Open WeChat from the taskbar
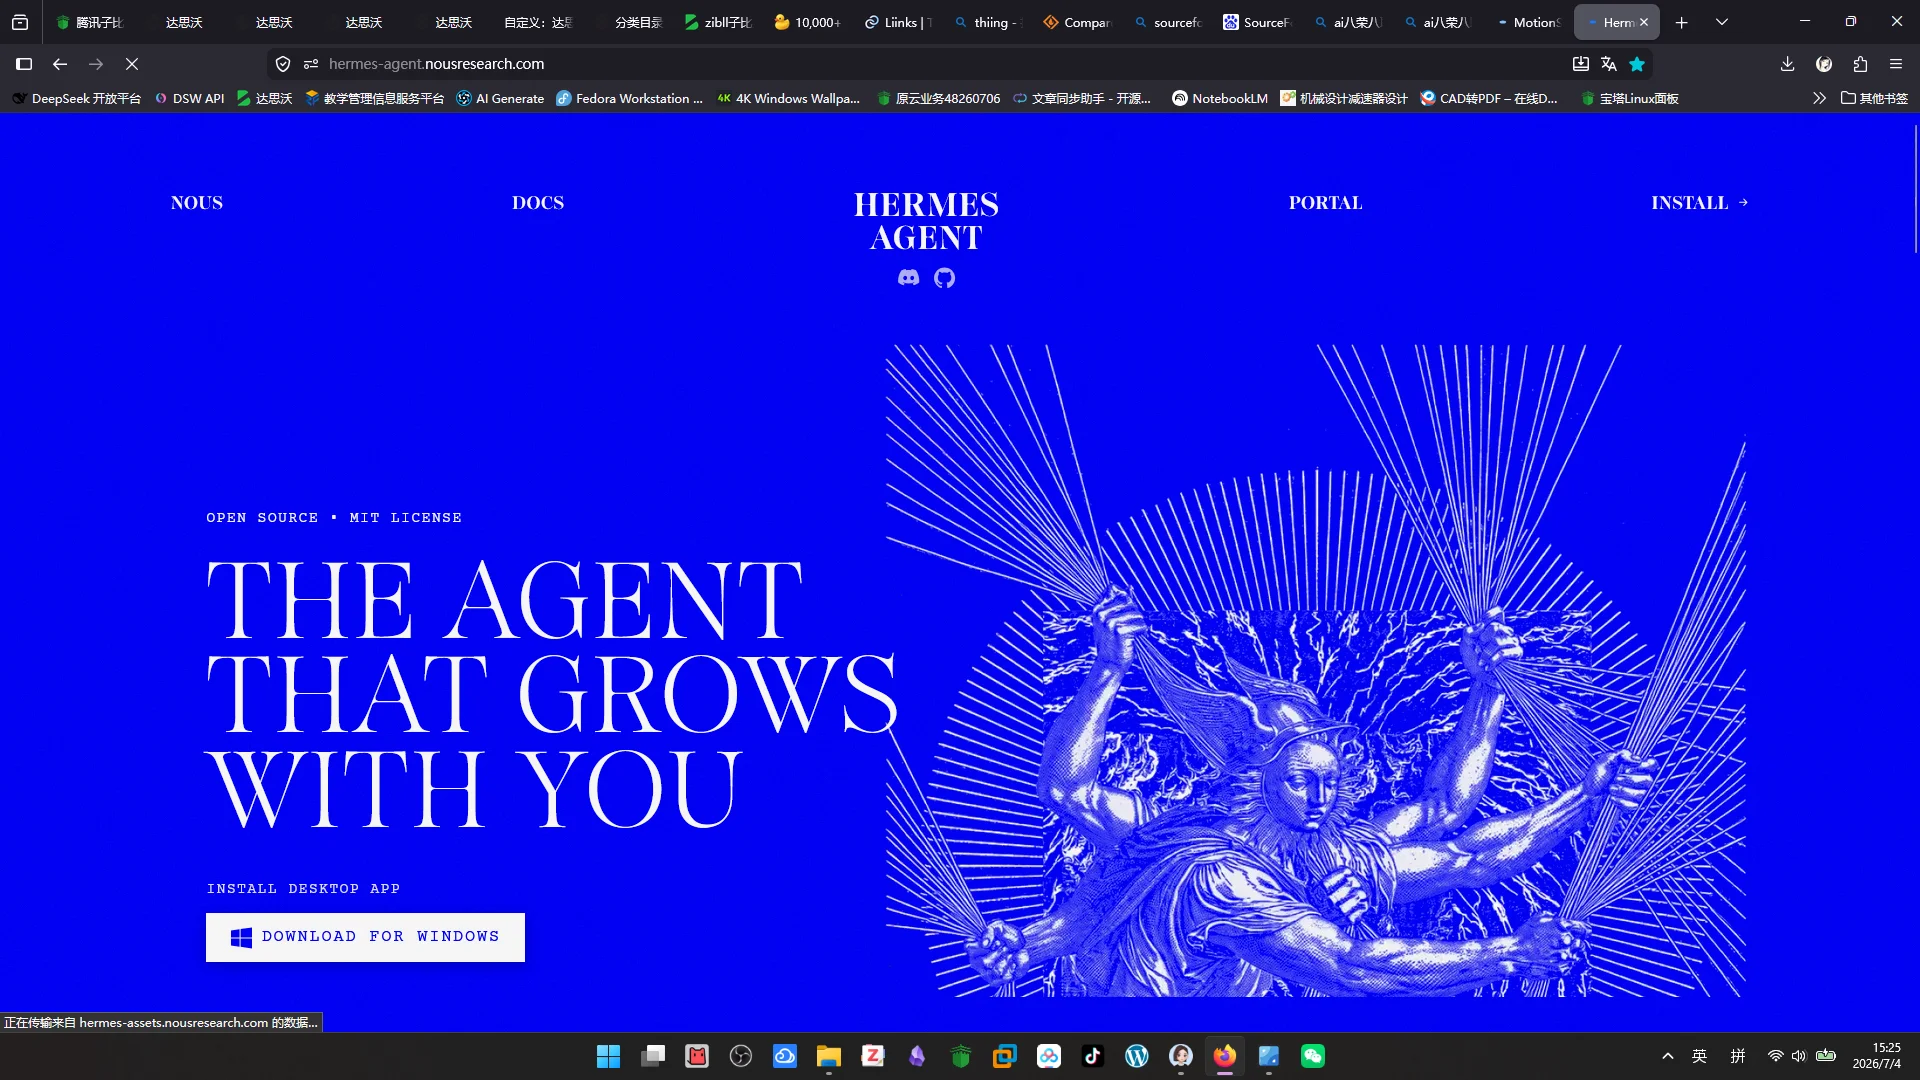Viewport: 1920px width, 1080px height. [1313, 1056]
